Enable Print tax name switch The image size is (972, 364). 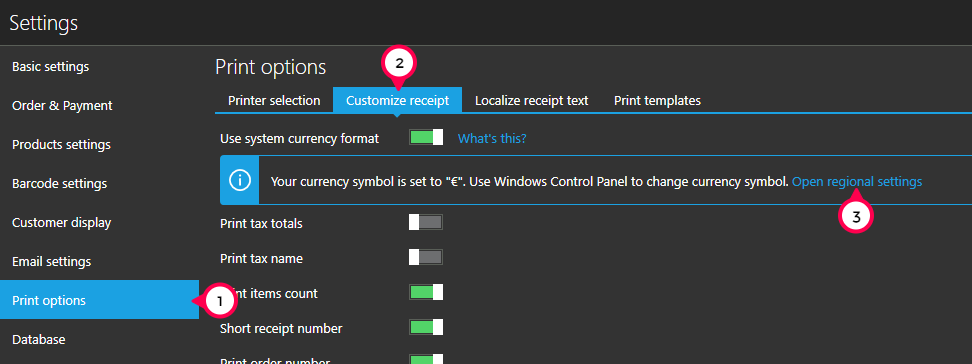click(426, 257)
